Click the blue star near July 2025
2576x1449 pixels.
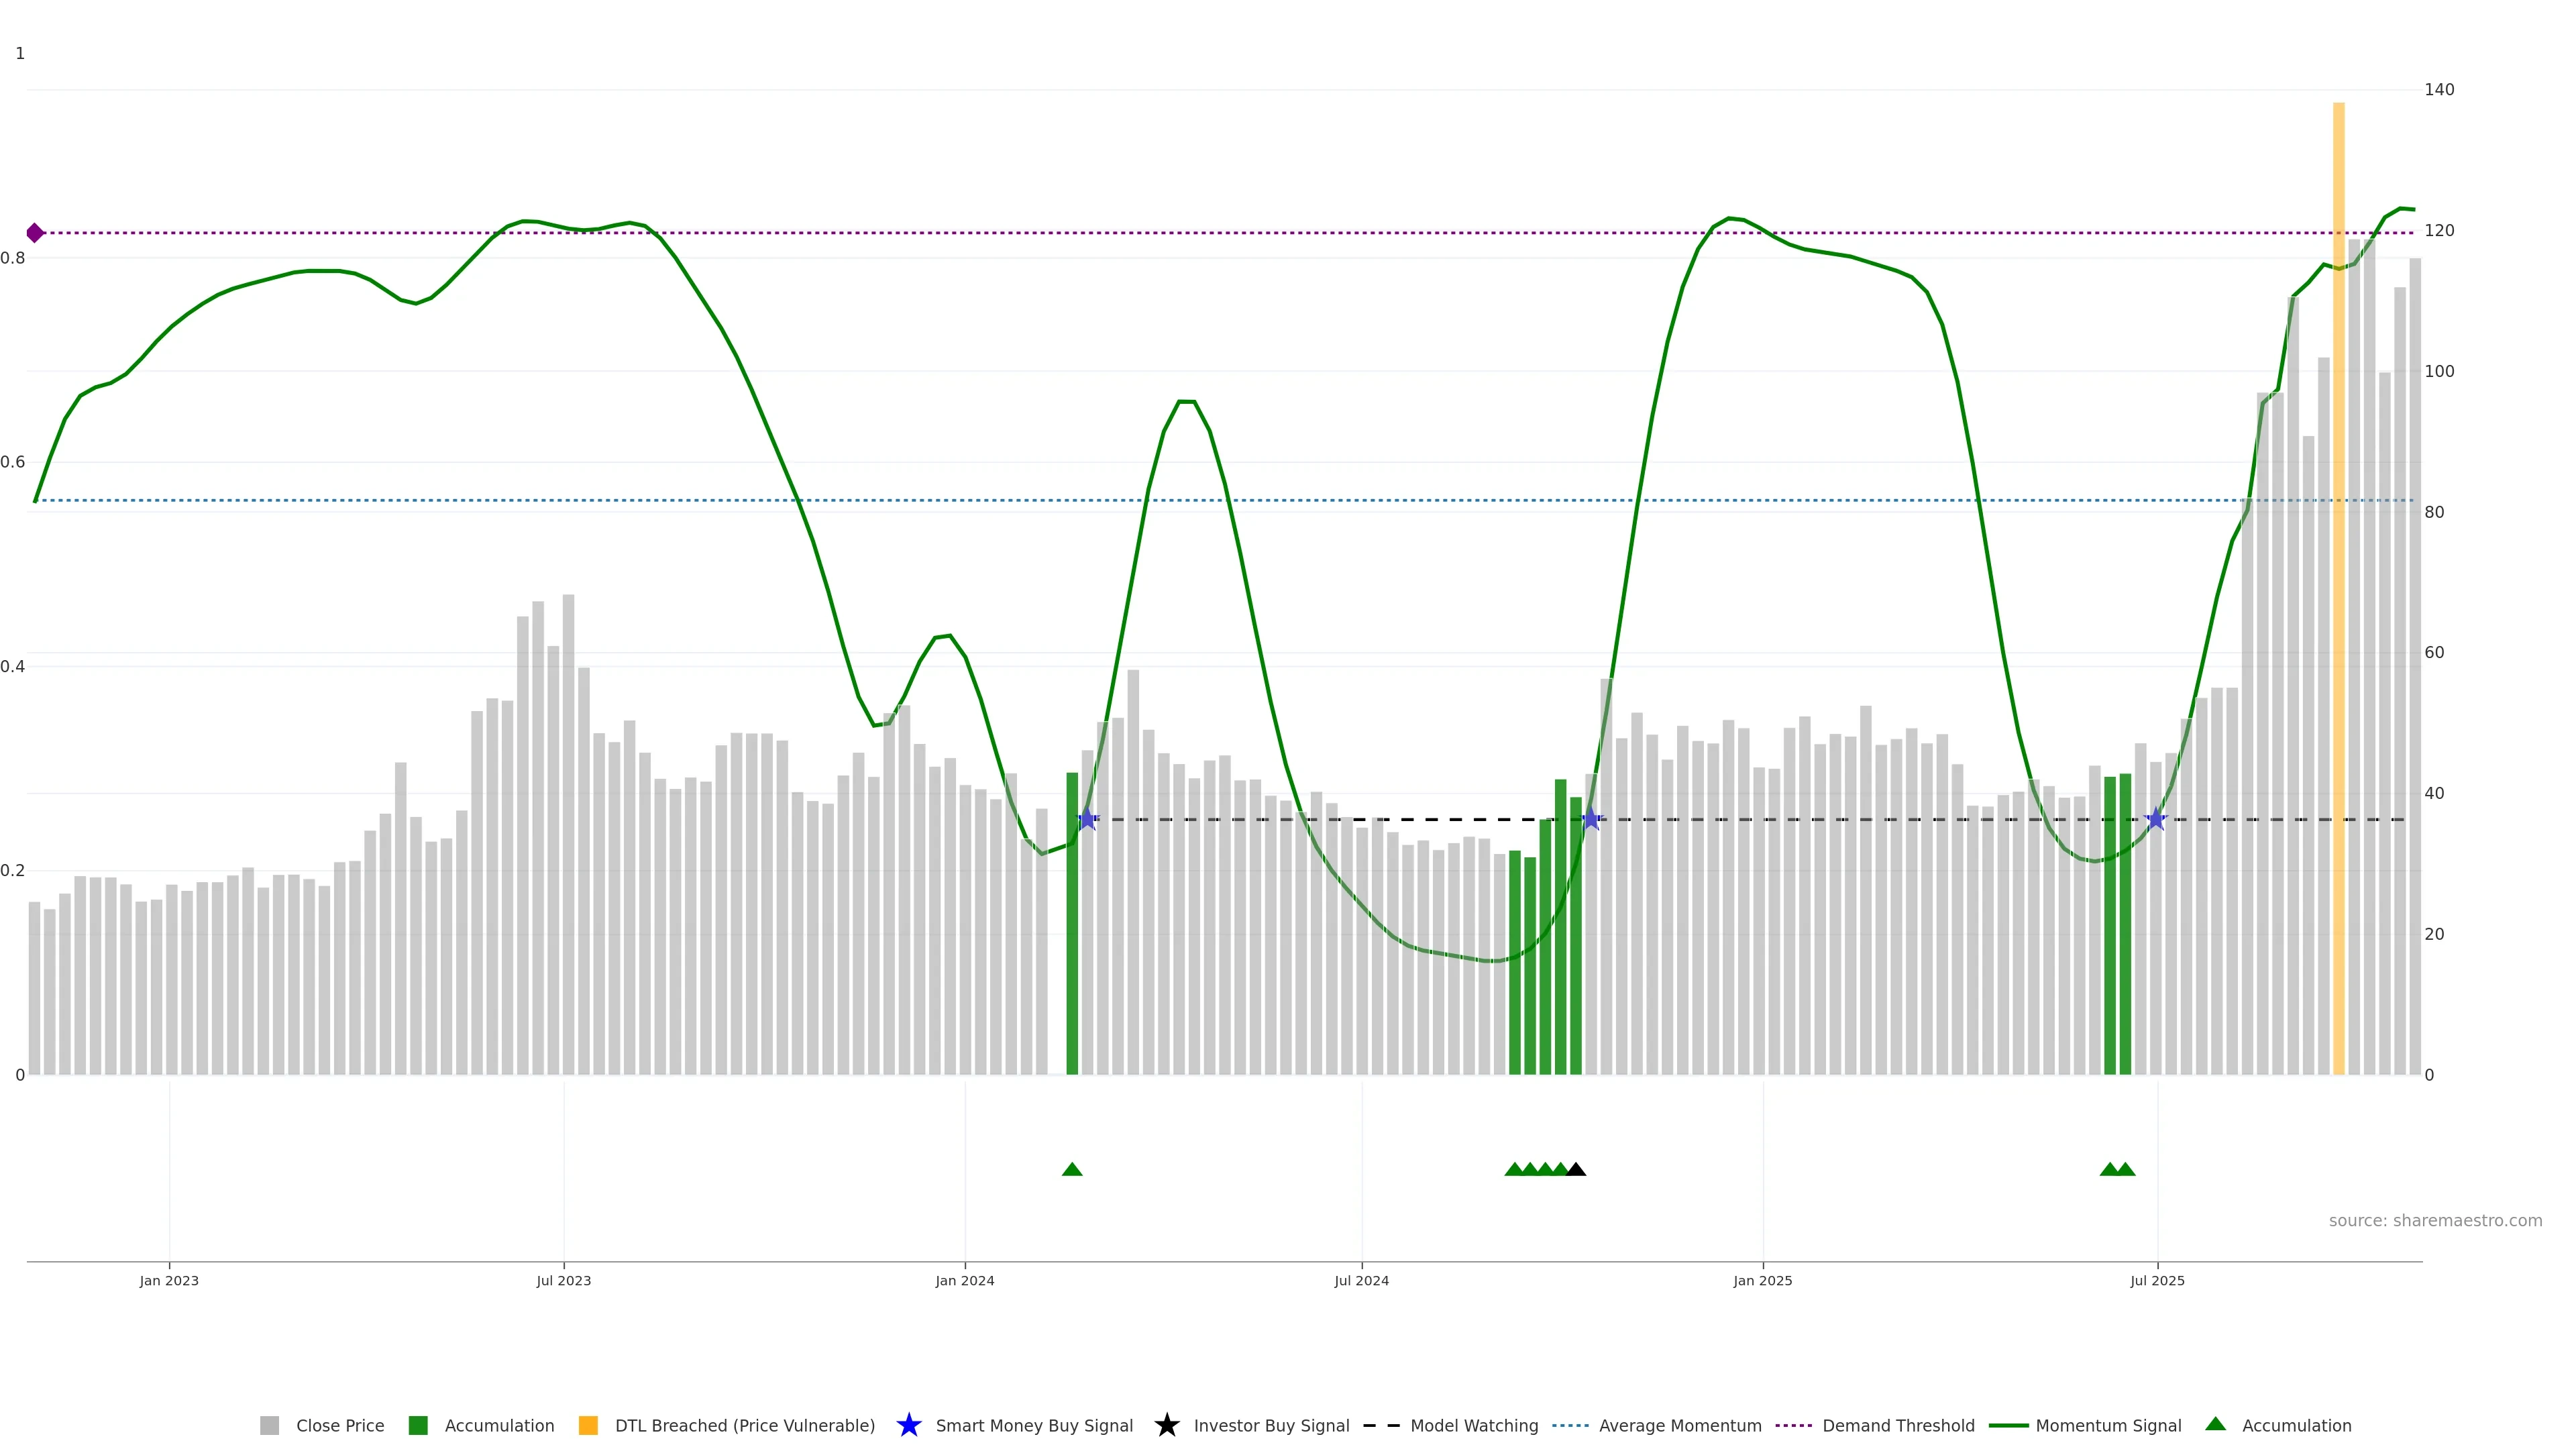[x=2156, y=819]
